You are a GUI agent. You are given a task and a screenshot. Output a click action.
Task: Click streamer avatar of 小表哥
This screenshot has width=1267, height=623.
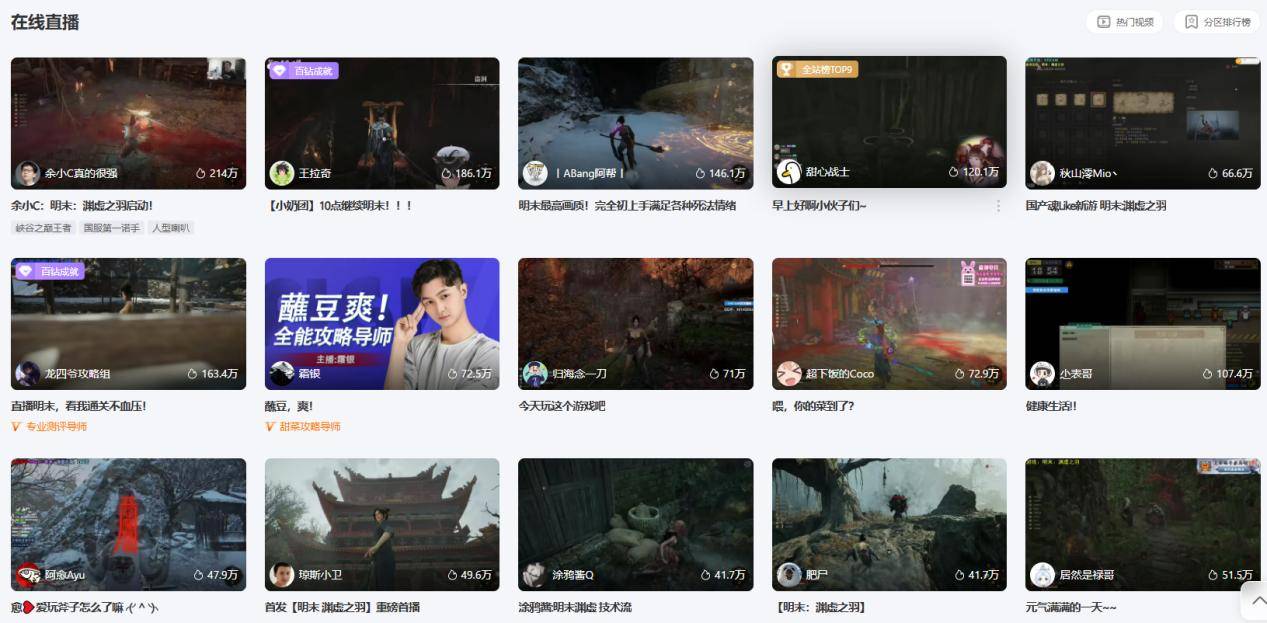click(1042, 374)
